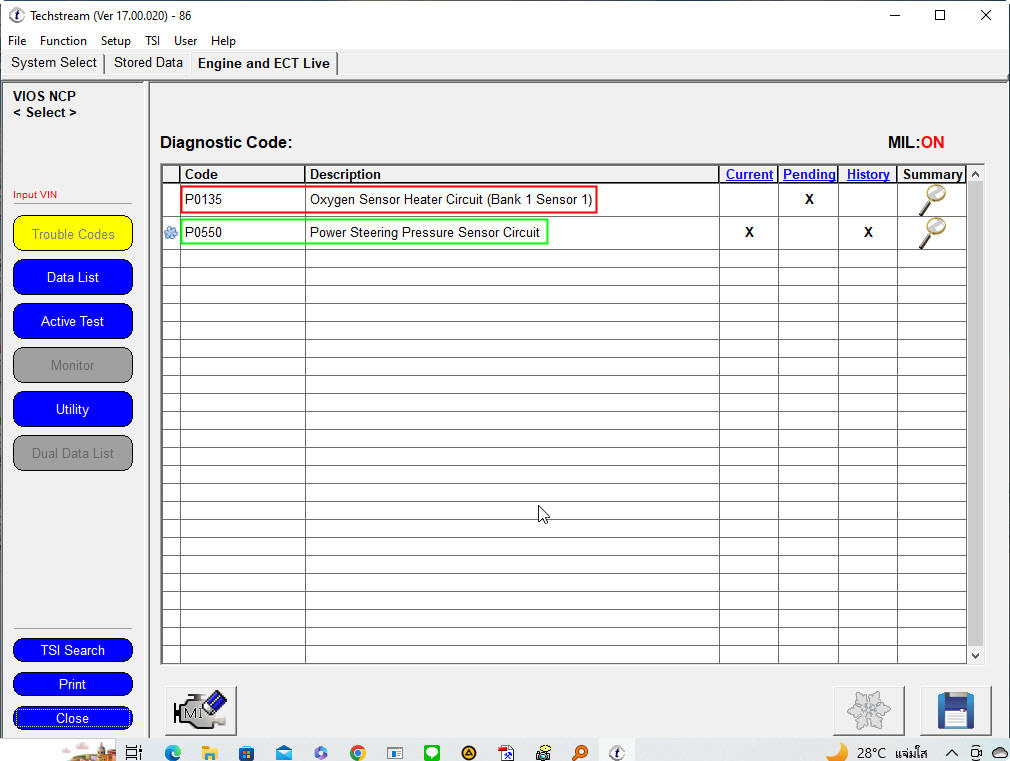This screenshot has height=761, width=1010.
Task: Open Mail app from taskbar
Action: [x=283, y=752]
